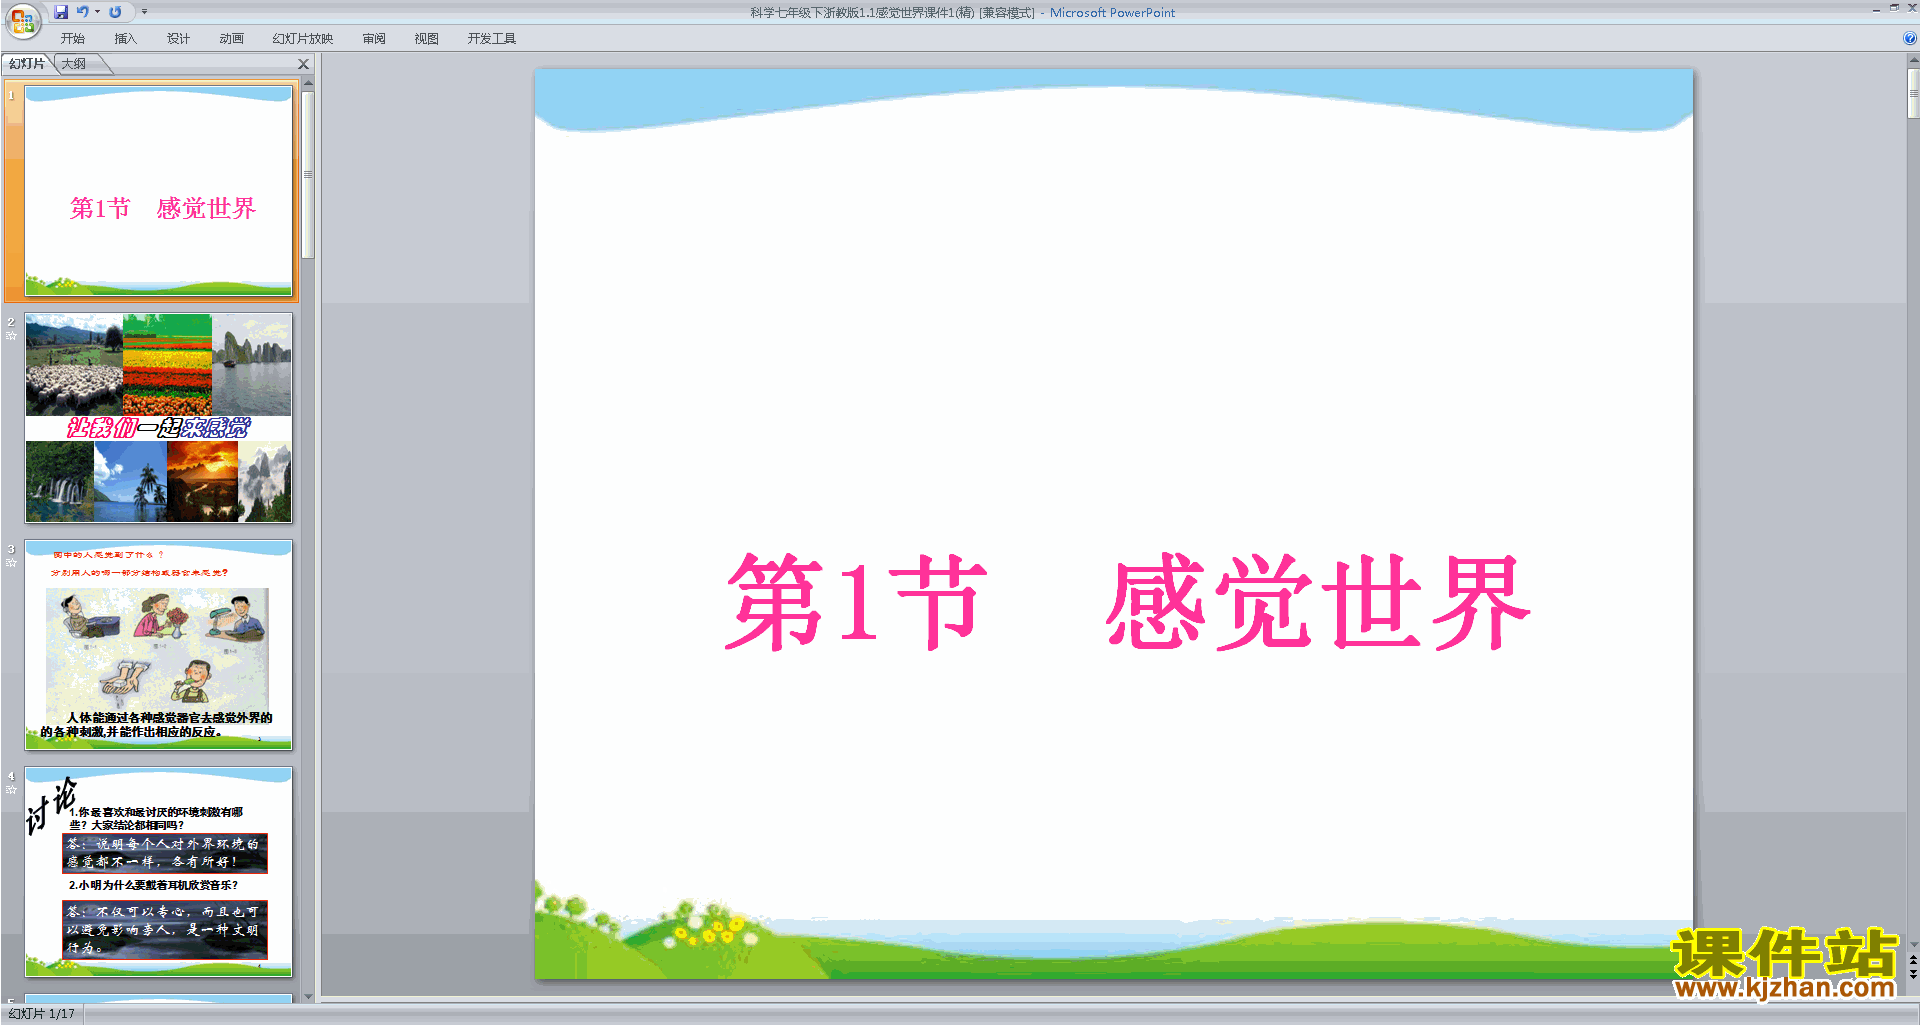The width and height of the screenshot is (1920, 1025).
Task: Open the 设计 ribbon tab
Action: pos(178,39)
